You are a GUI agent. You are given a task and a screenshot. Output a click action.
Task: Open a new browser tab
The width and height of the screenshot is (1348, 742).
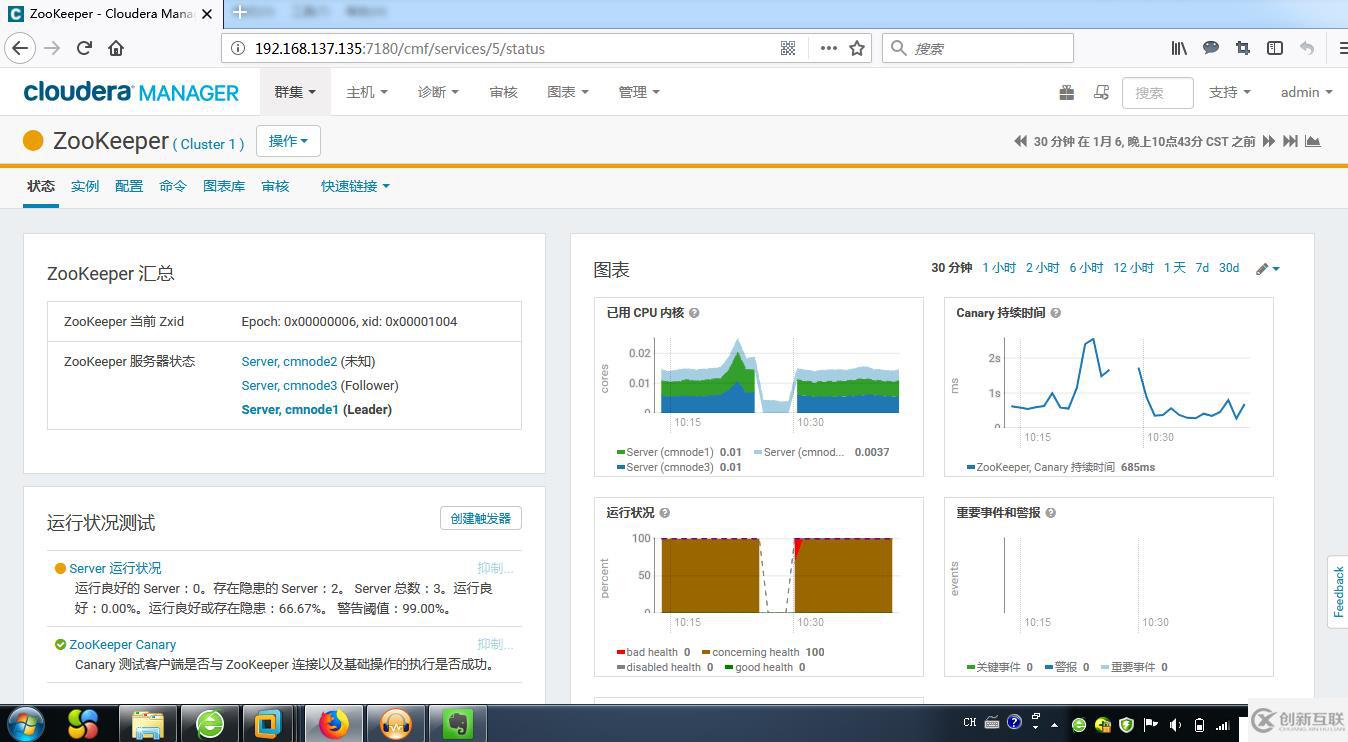pyautogui.click(x=239, y=12)
